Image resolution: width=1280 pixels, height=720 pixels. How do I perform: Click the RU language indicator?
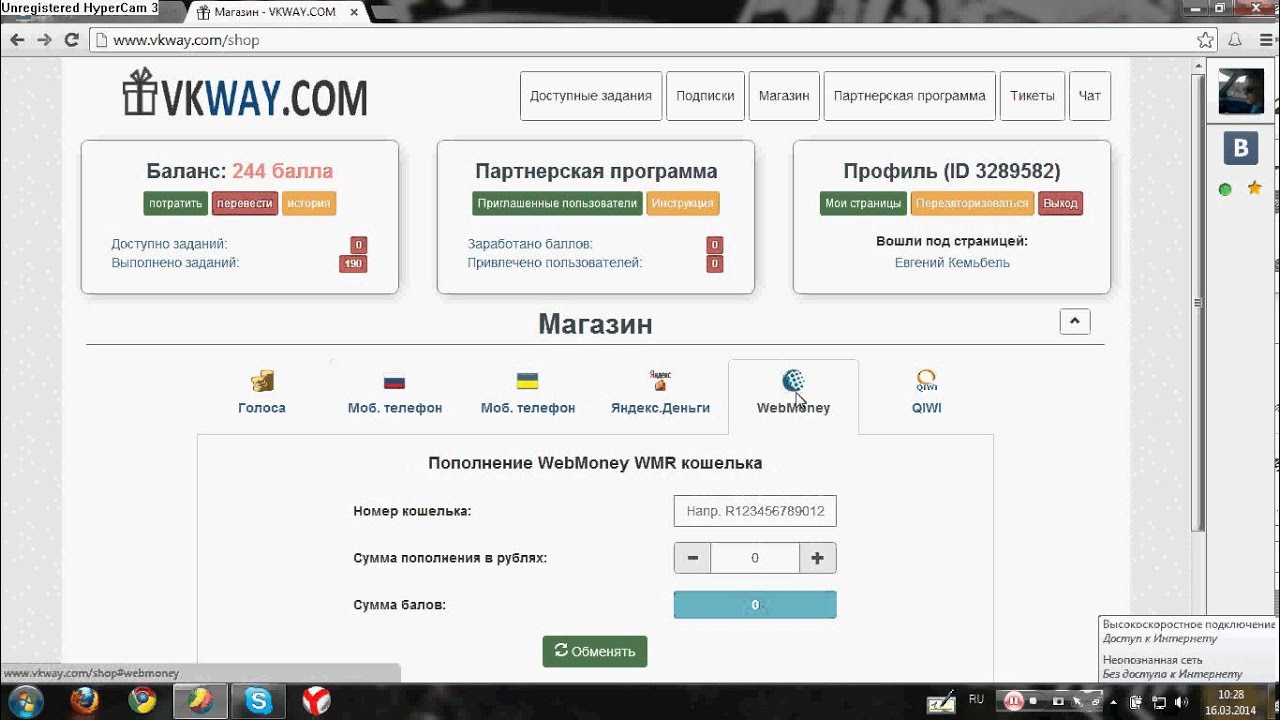pos(976,700)
